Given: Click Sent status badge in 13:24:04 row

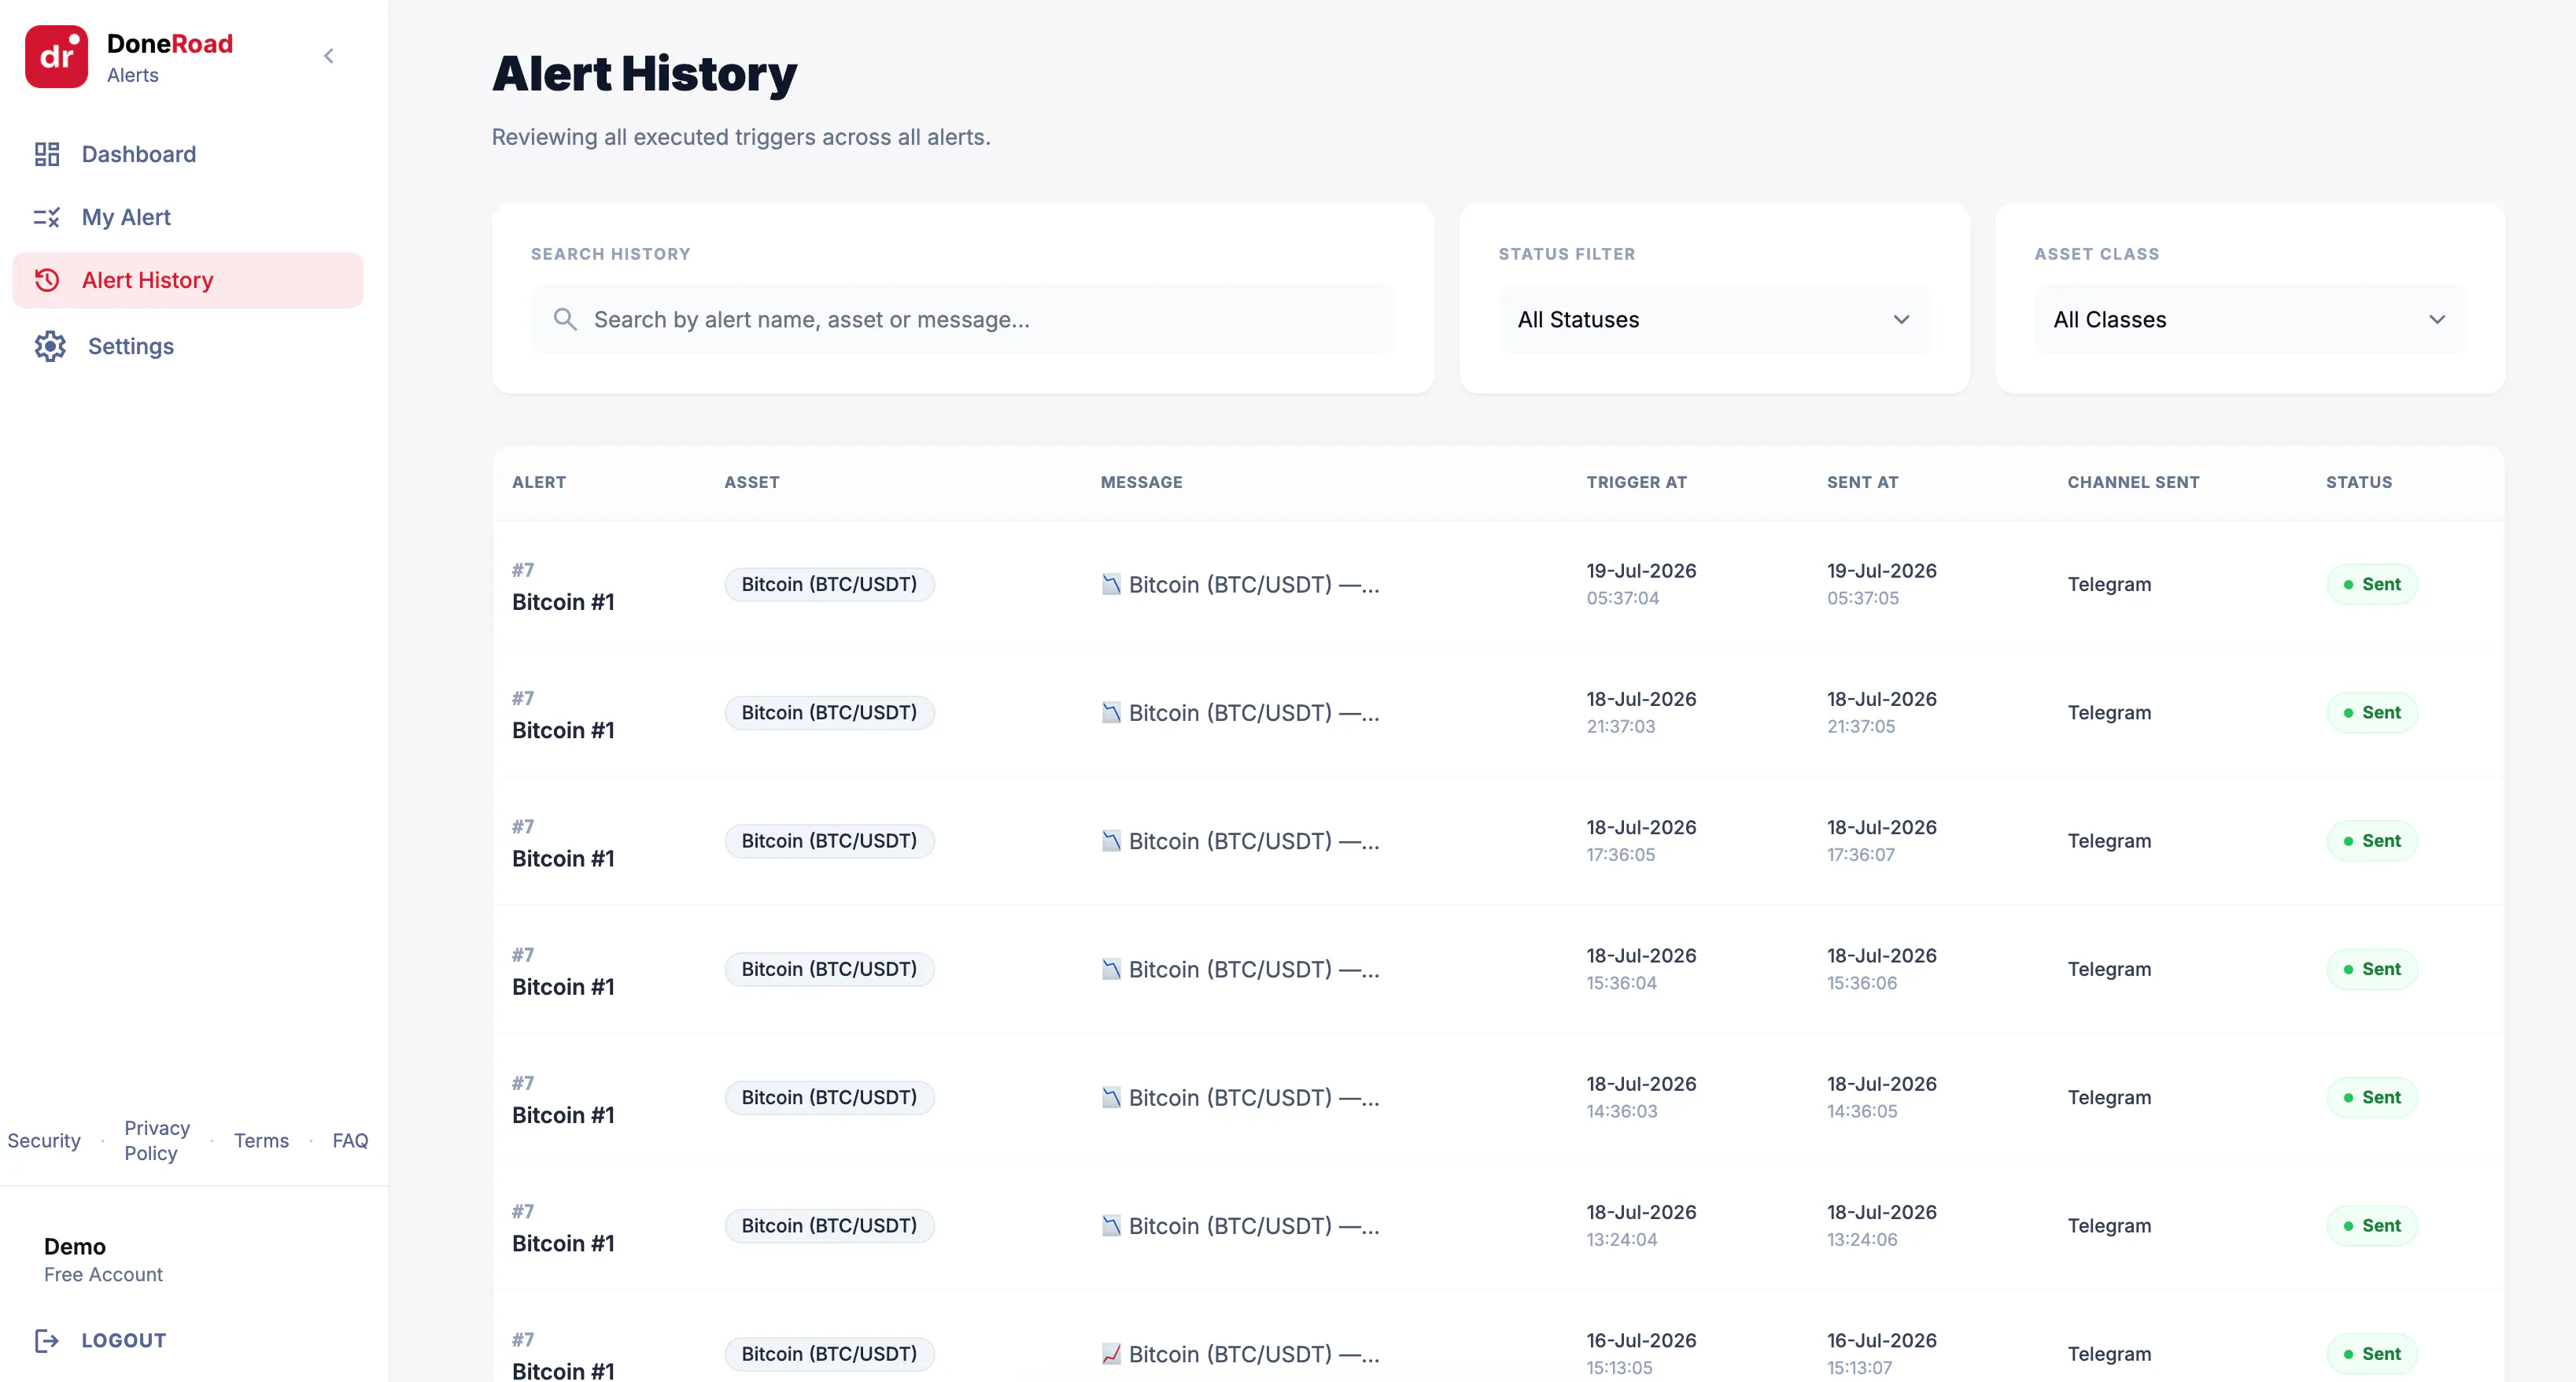Looking at the screenshot, I should (2372, 1225).
